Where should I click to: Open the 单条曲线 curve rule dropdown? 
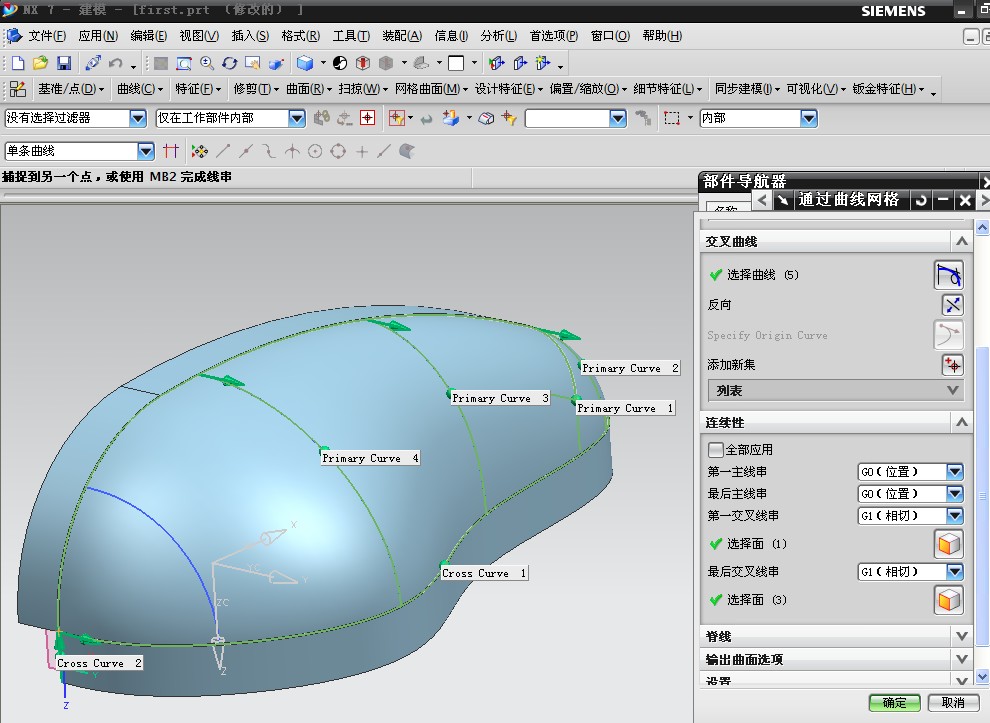pyautogui.click(x=146, y=151)
